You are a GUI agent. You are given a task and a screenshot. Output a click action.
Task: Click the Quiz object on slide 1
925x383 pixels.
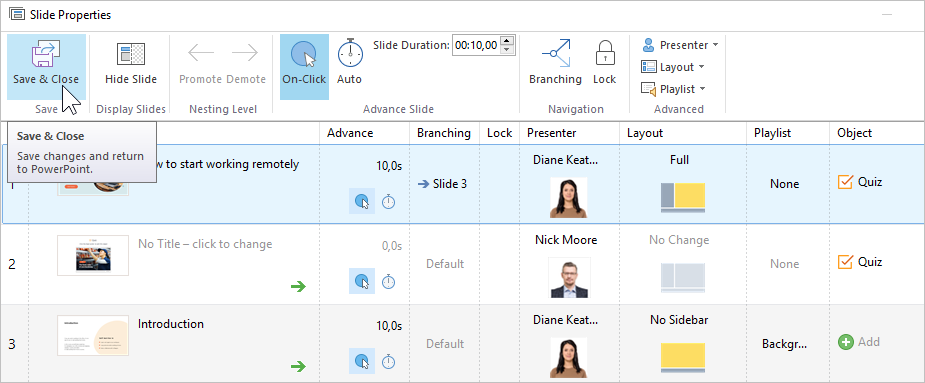click(x=860, y=182)
